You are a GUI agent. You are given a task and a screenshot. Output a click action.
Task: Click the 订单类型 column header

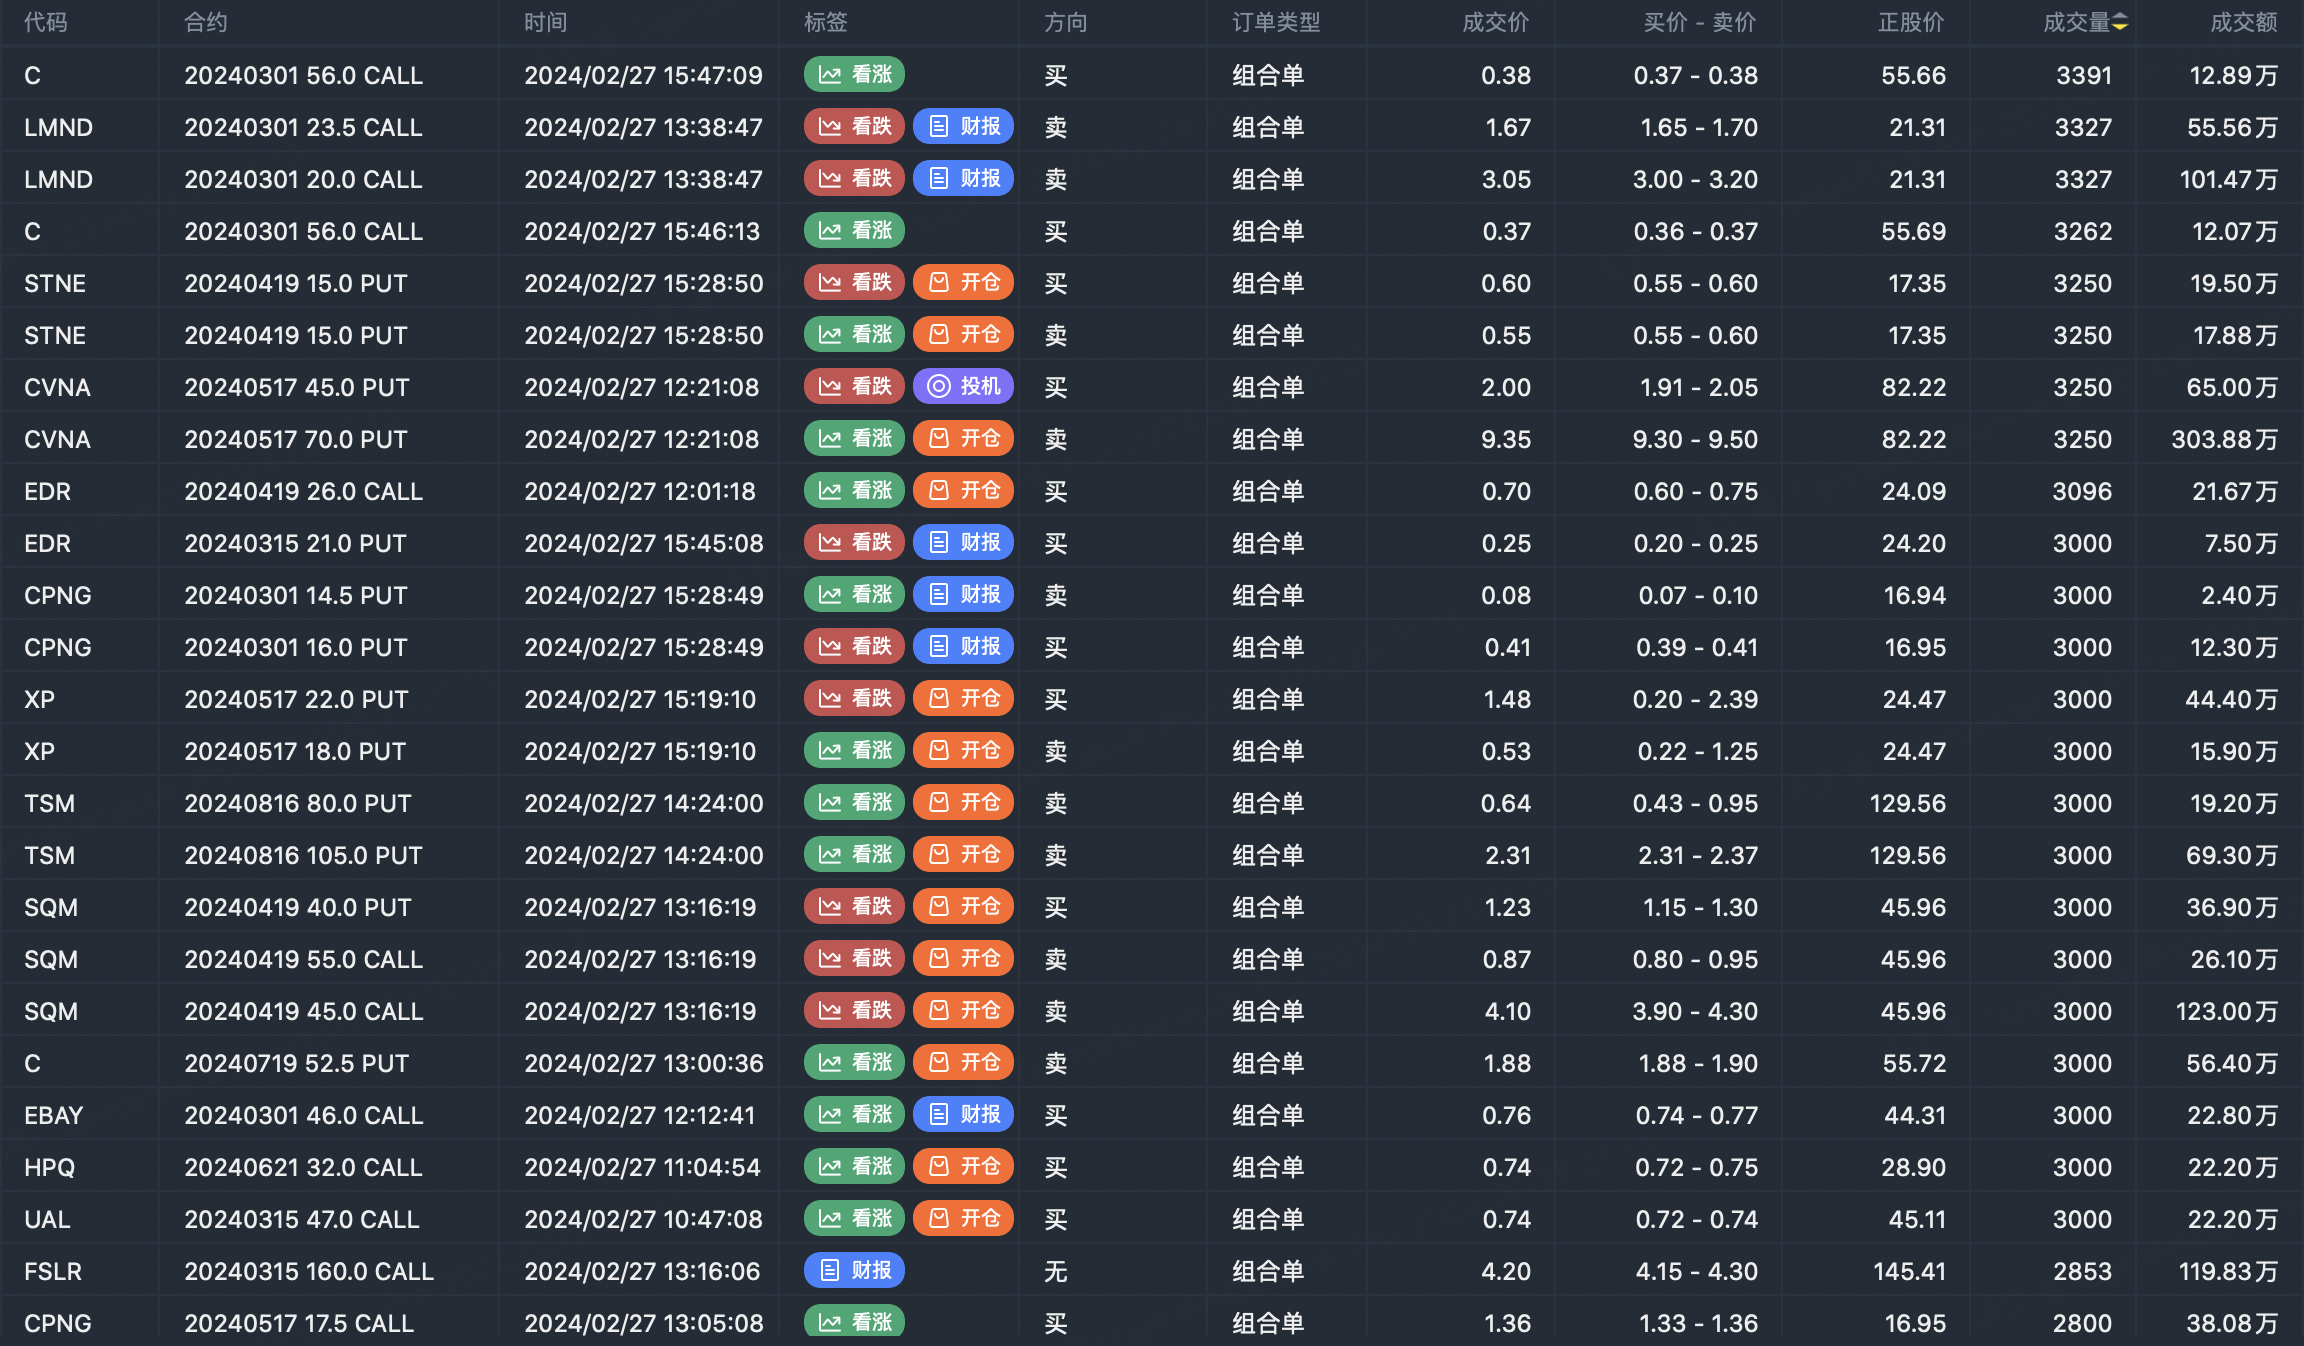tap(1276, 22)
